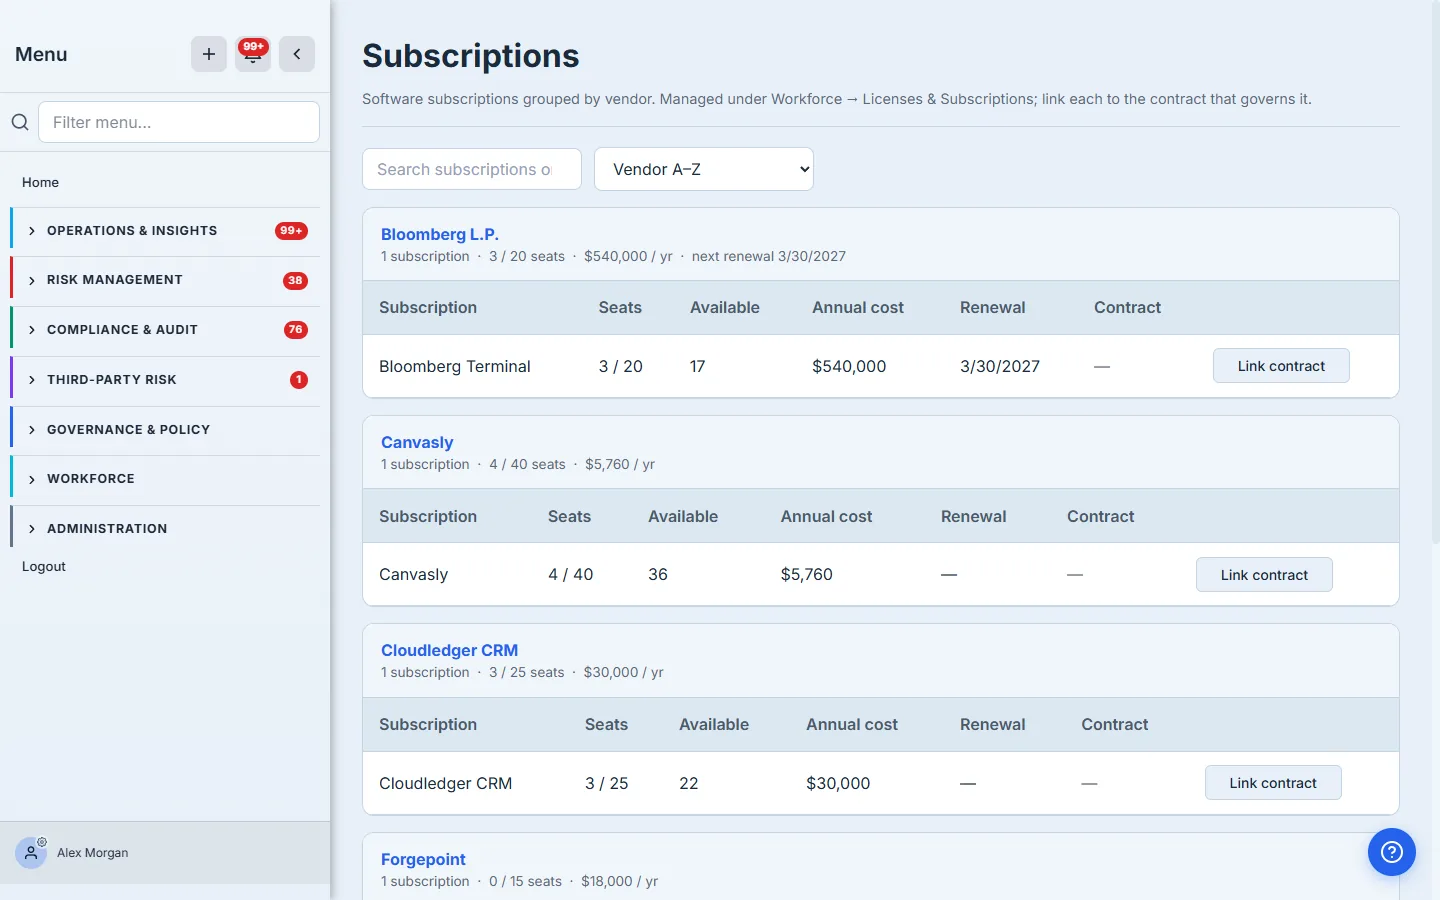Image resolution: width=1440 pixels, height=900 pixels.
Task: Expand Administration section chevron
Action: pyautogui.click(x=32, y=529)
